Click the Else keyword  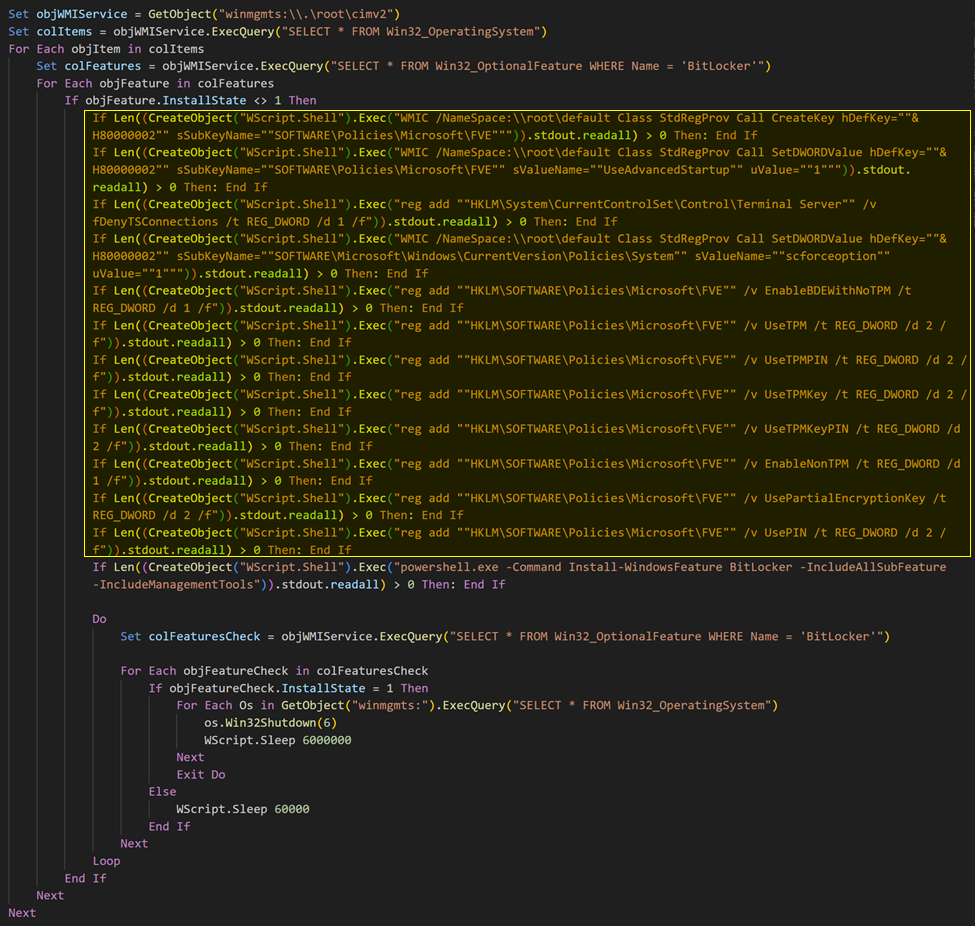(x=162, y=792)
